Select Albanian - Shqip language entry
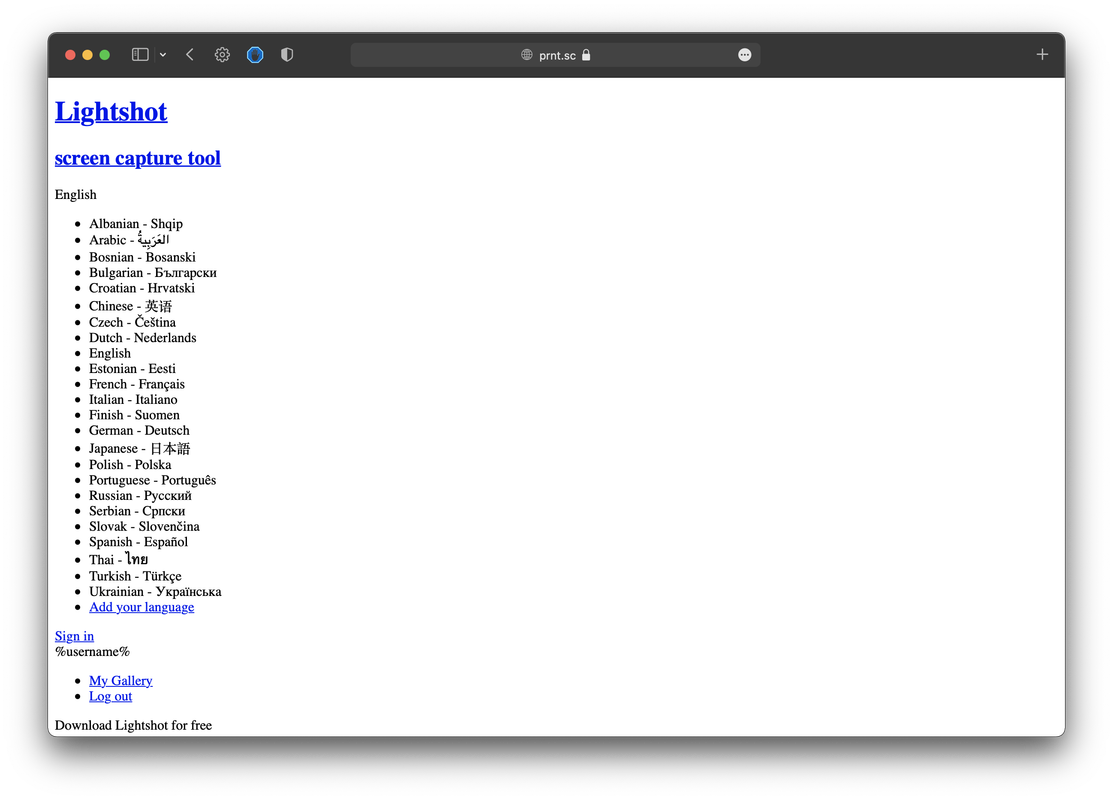This screenshot has height=800, width=1113. point(136,224)
